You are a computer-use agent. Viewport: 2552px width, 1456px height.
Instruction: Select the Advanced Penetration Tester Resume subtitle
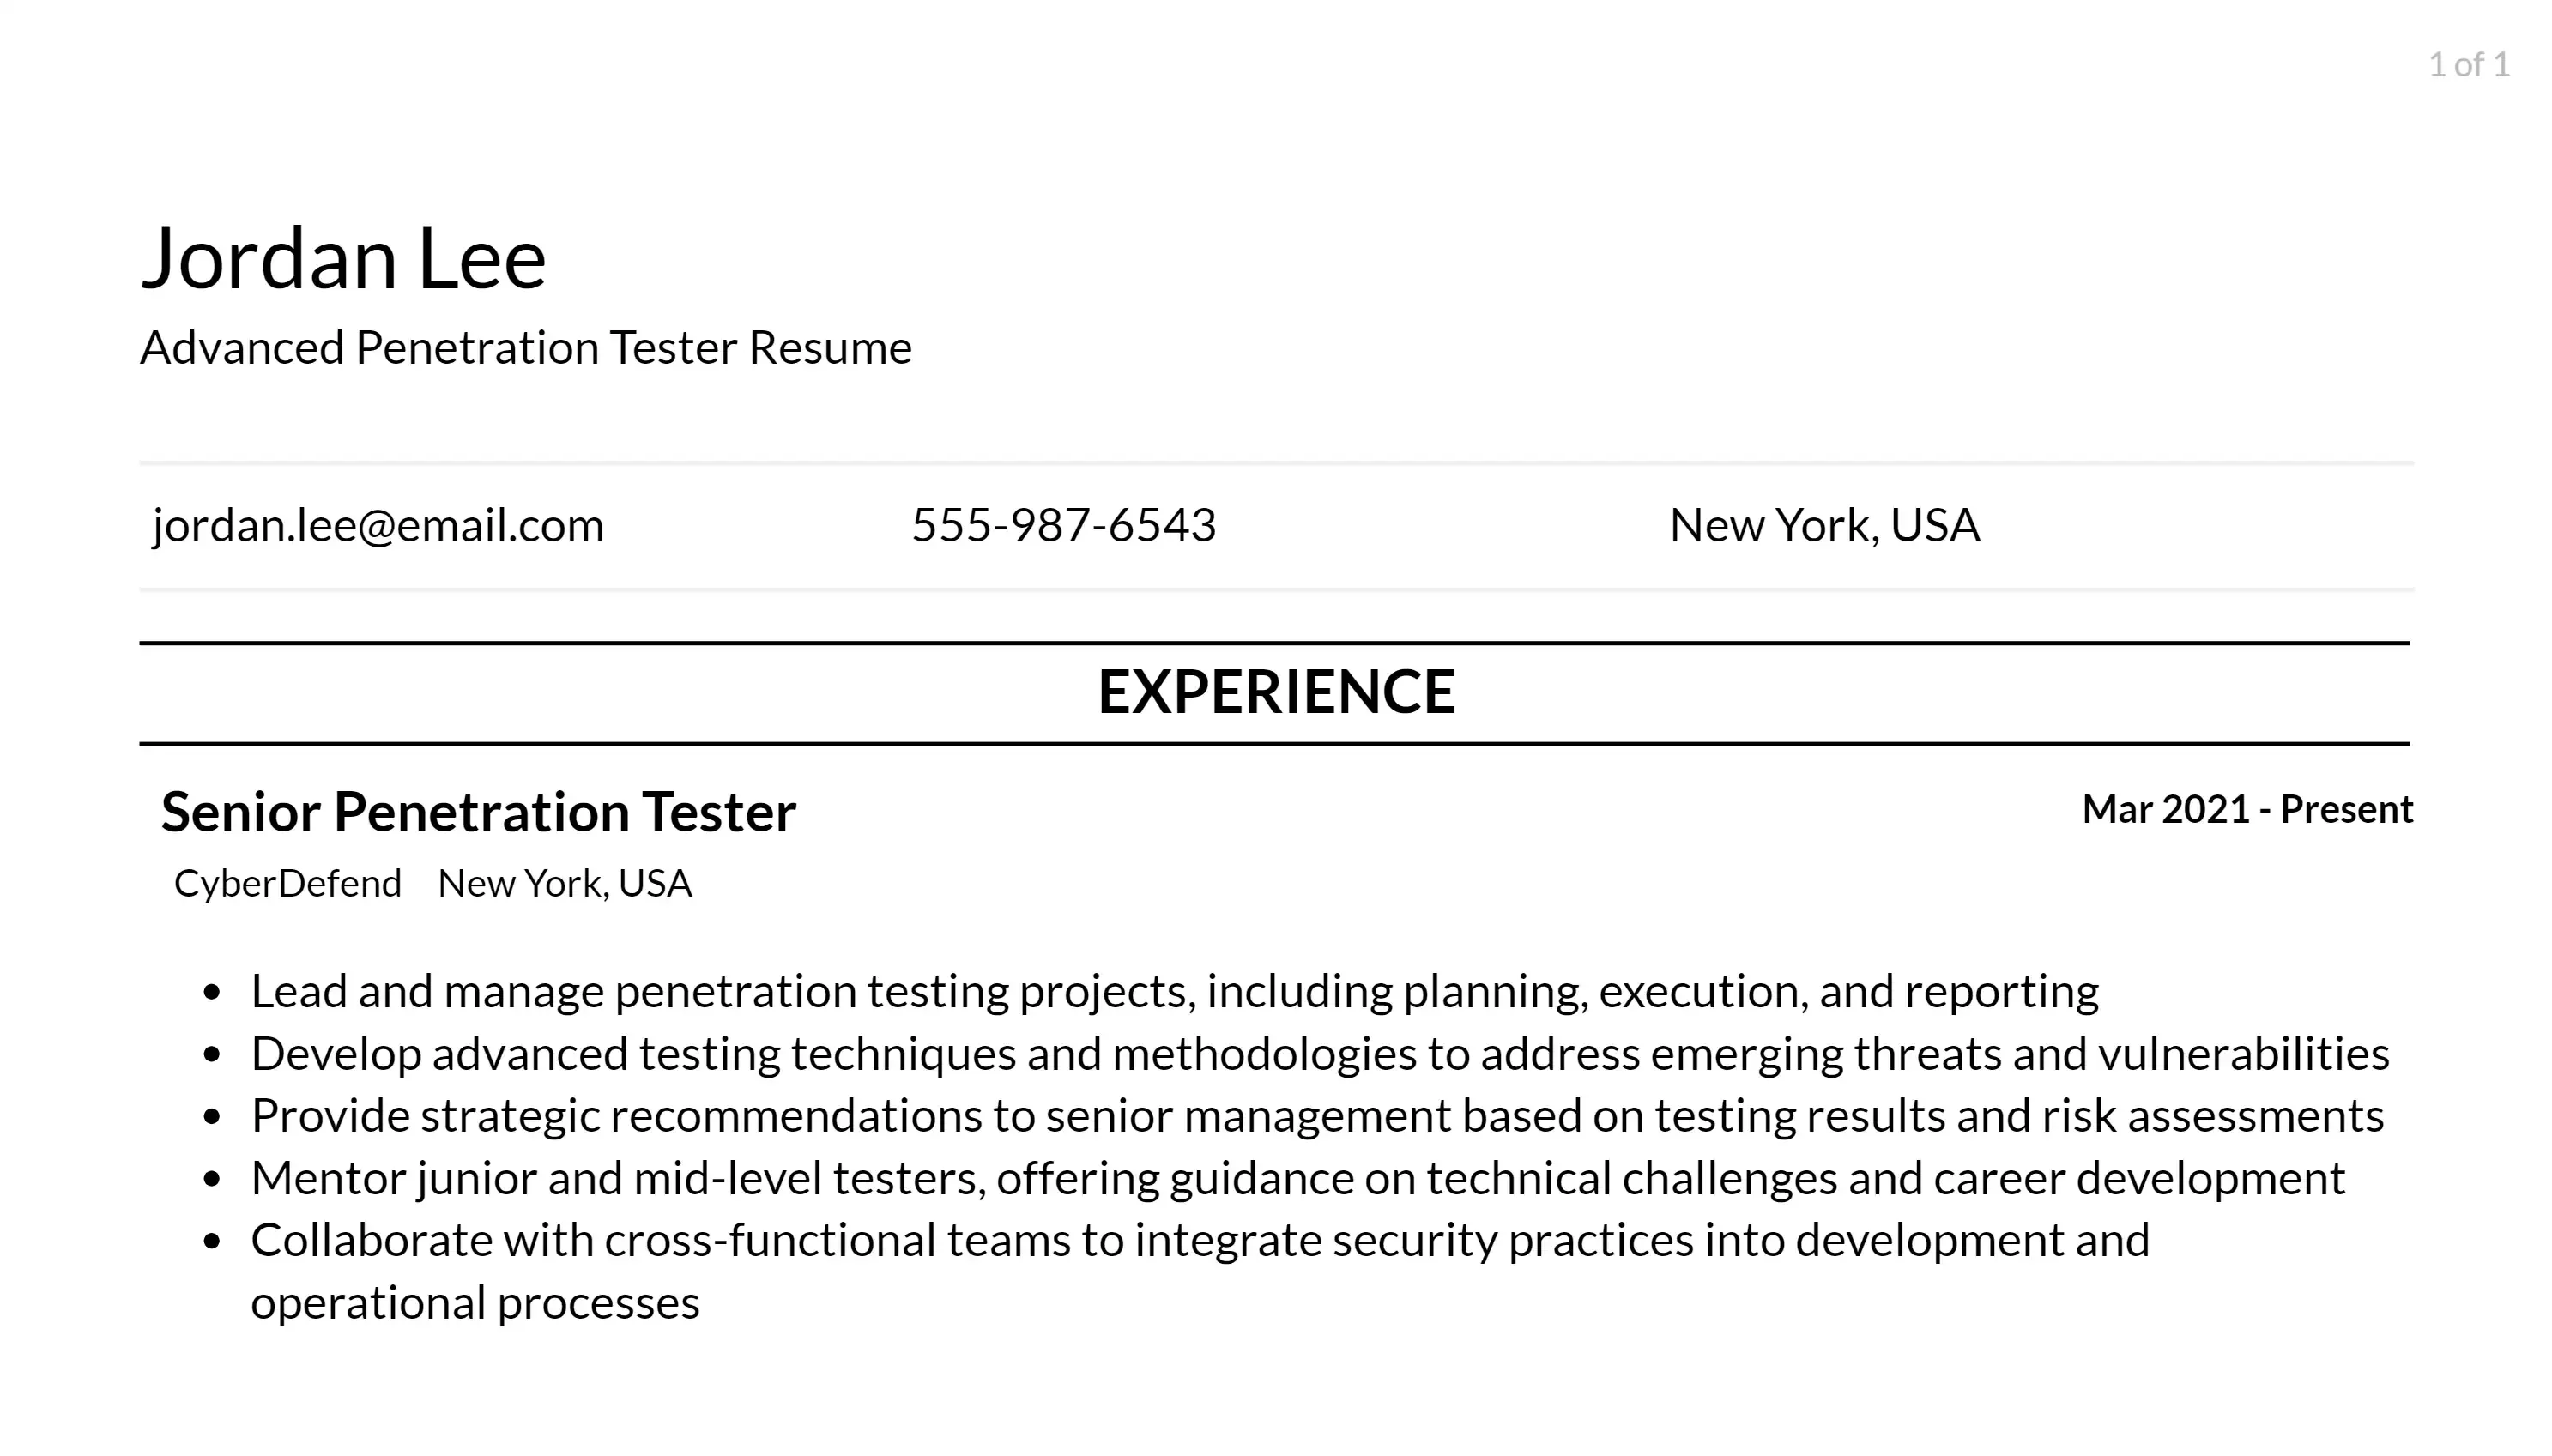tap(526, 347)
